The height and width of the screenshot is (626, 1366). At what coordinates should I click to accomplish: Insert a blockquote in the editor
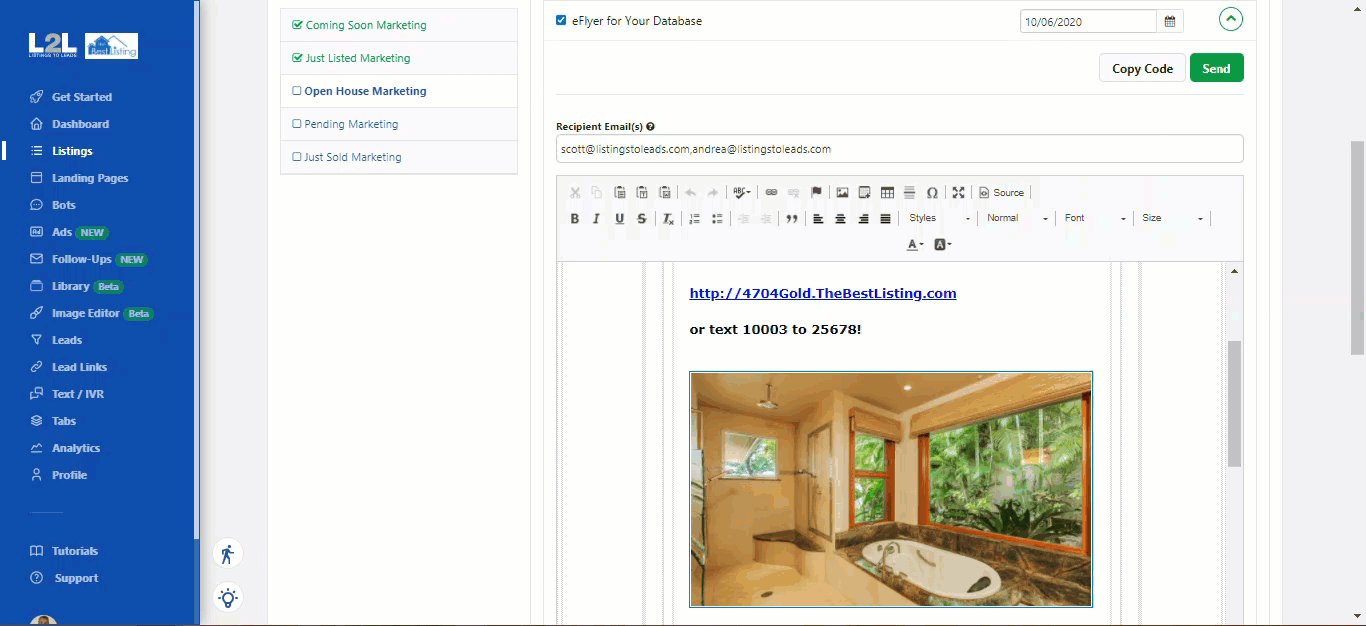click(x=791, y=218)
